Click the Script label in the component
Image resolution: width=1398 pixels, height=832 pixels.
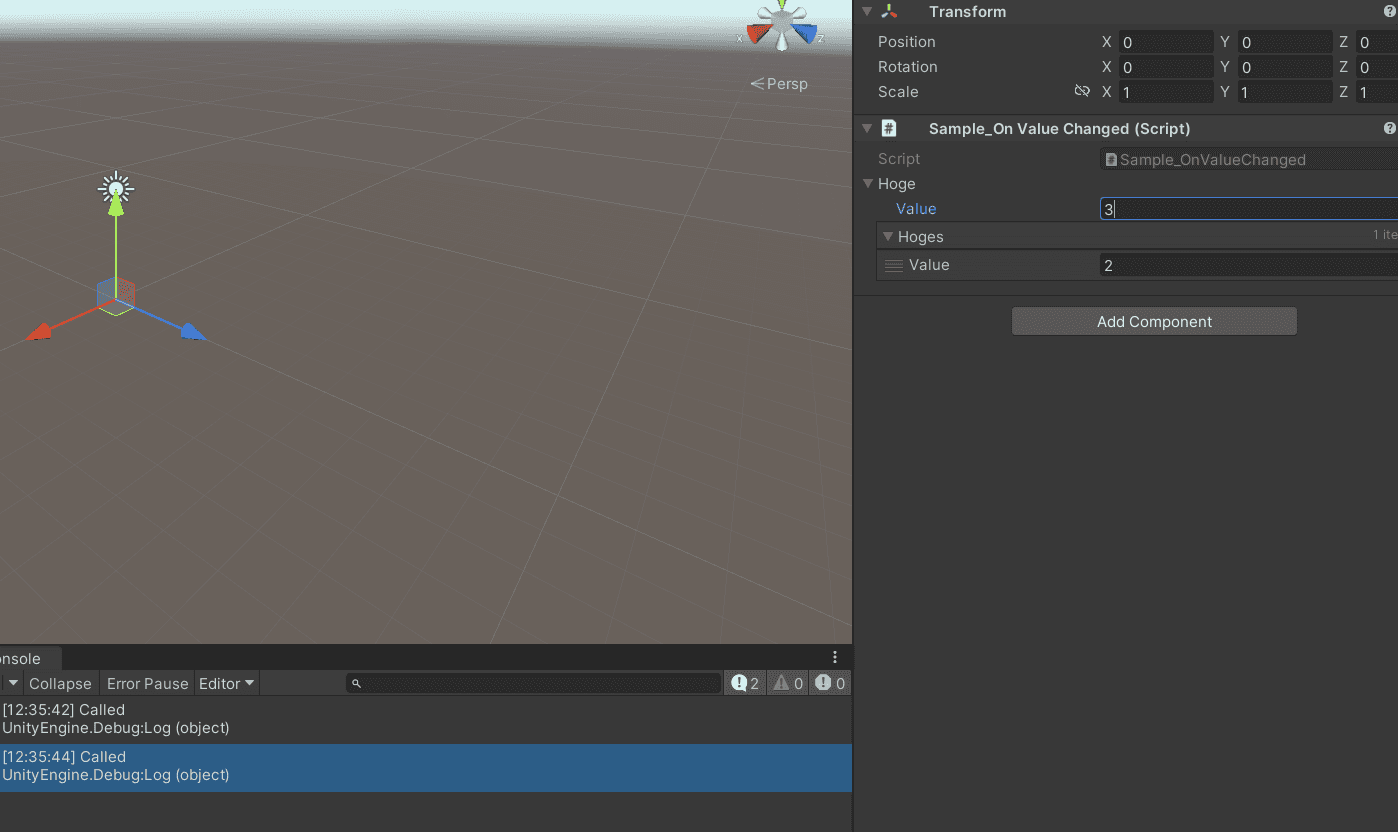click(899, 159)
